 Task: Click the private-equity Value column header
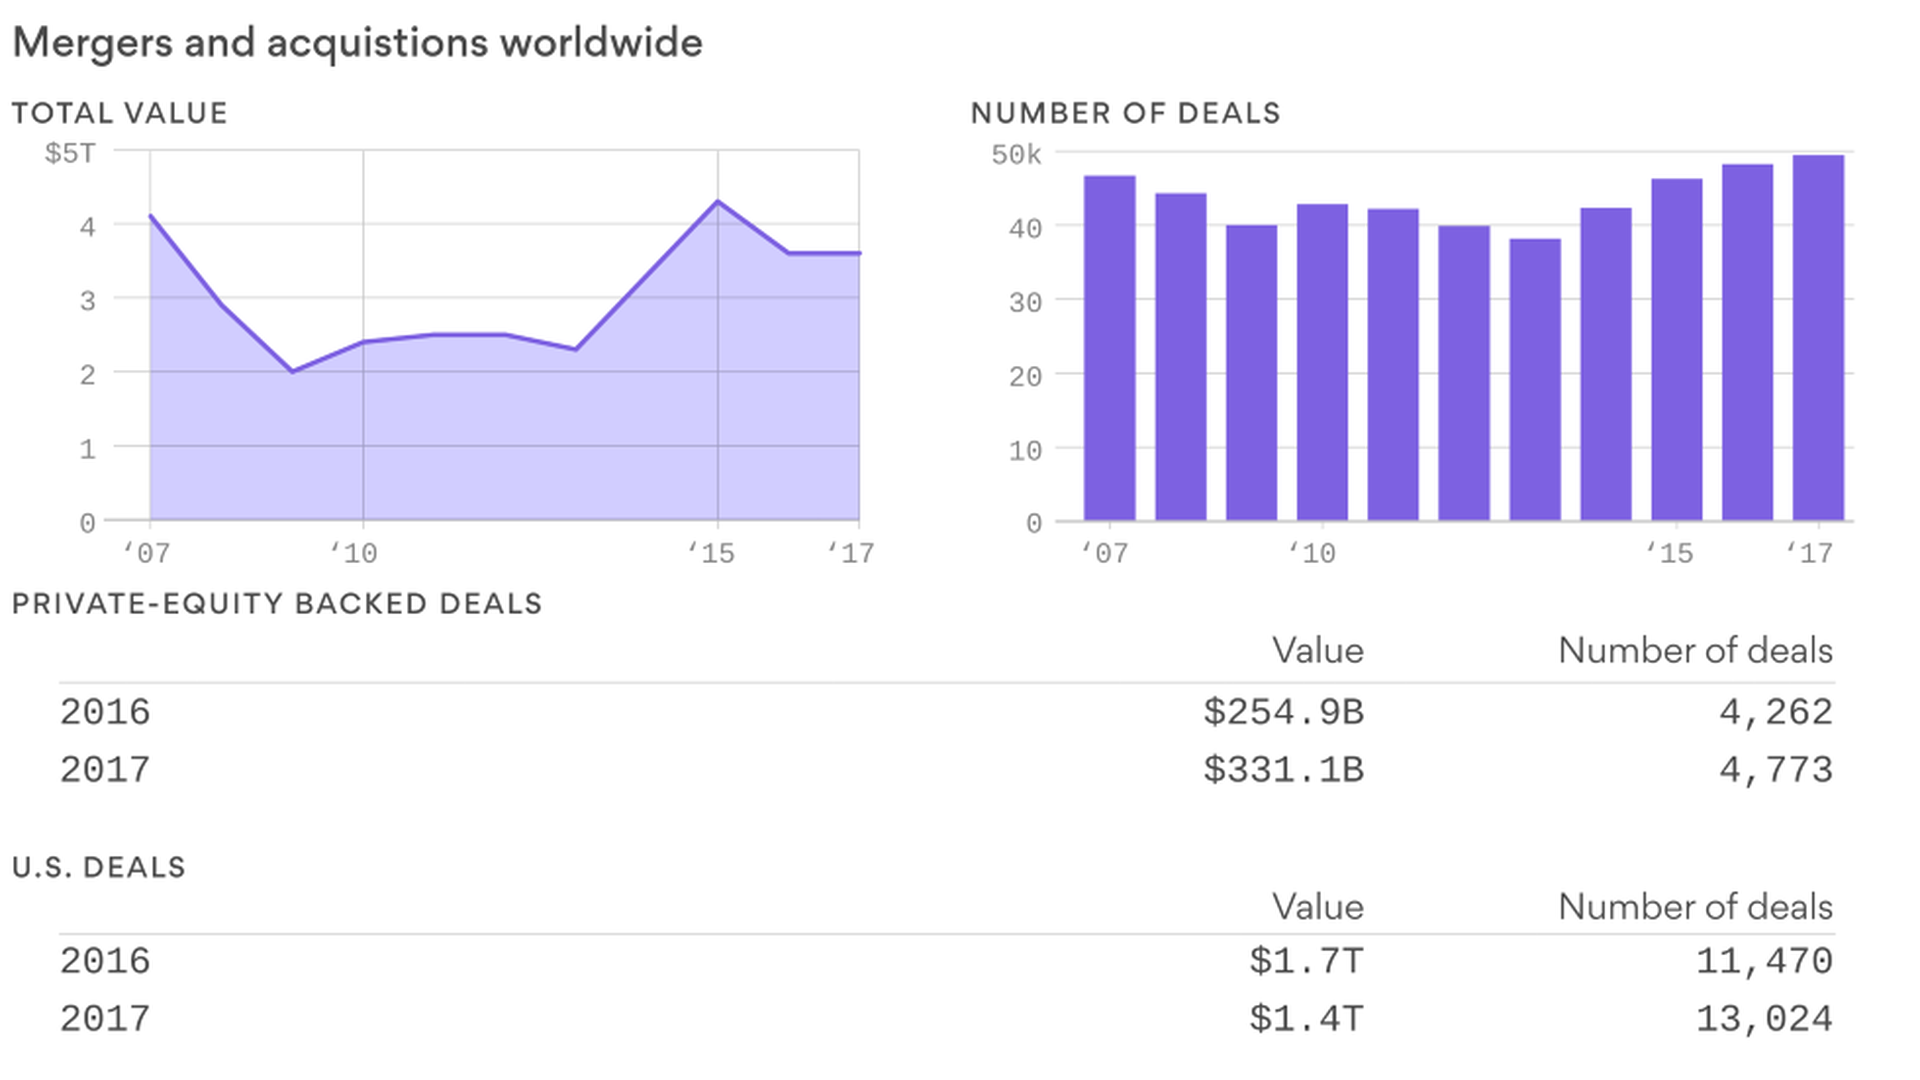click(x=1317, y=651)
